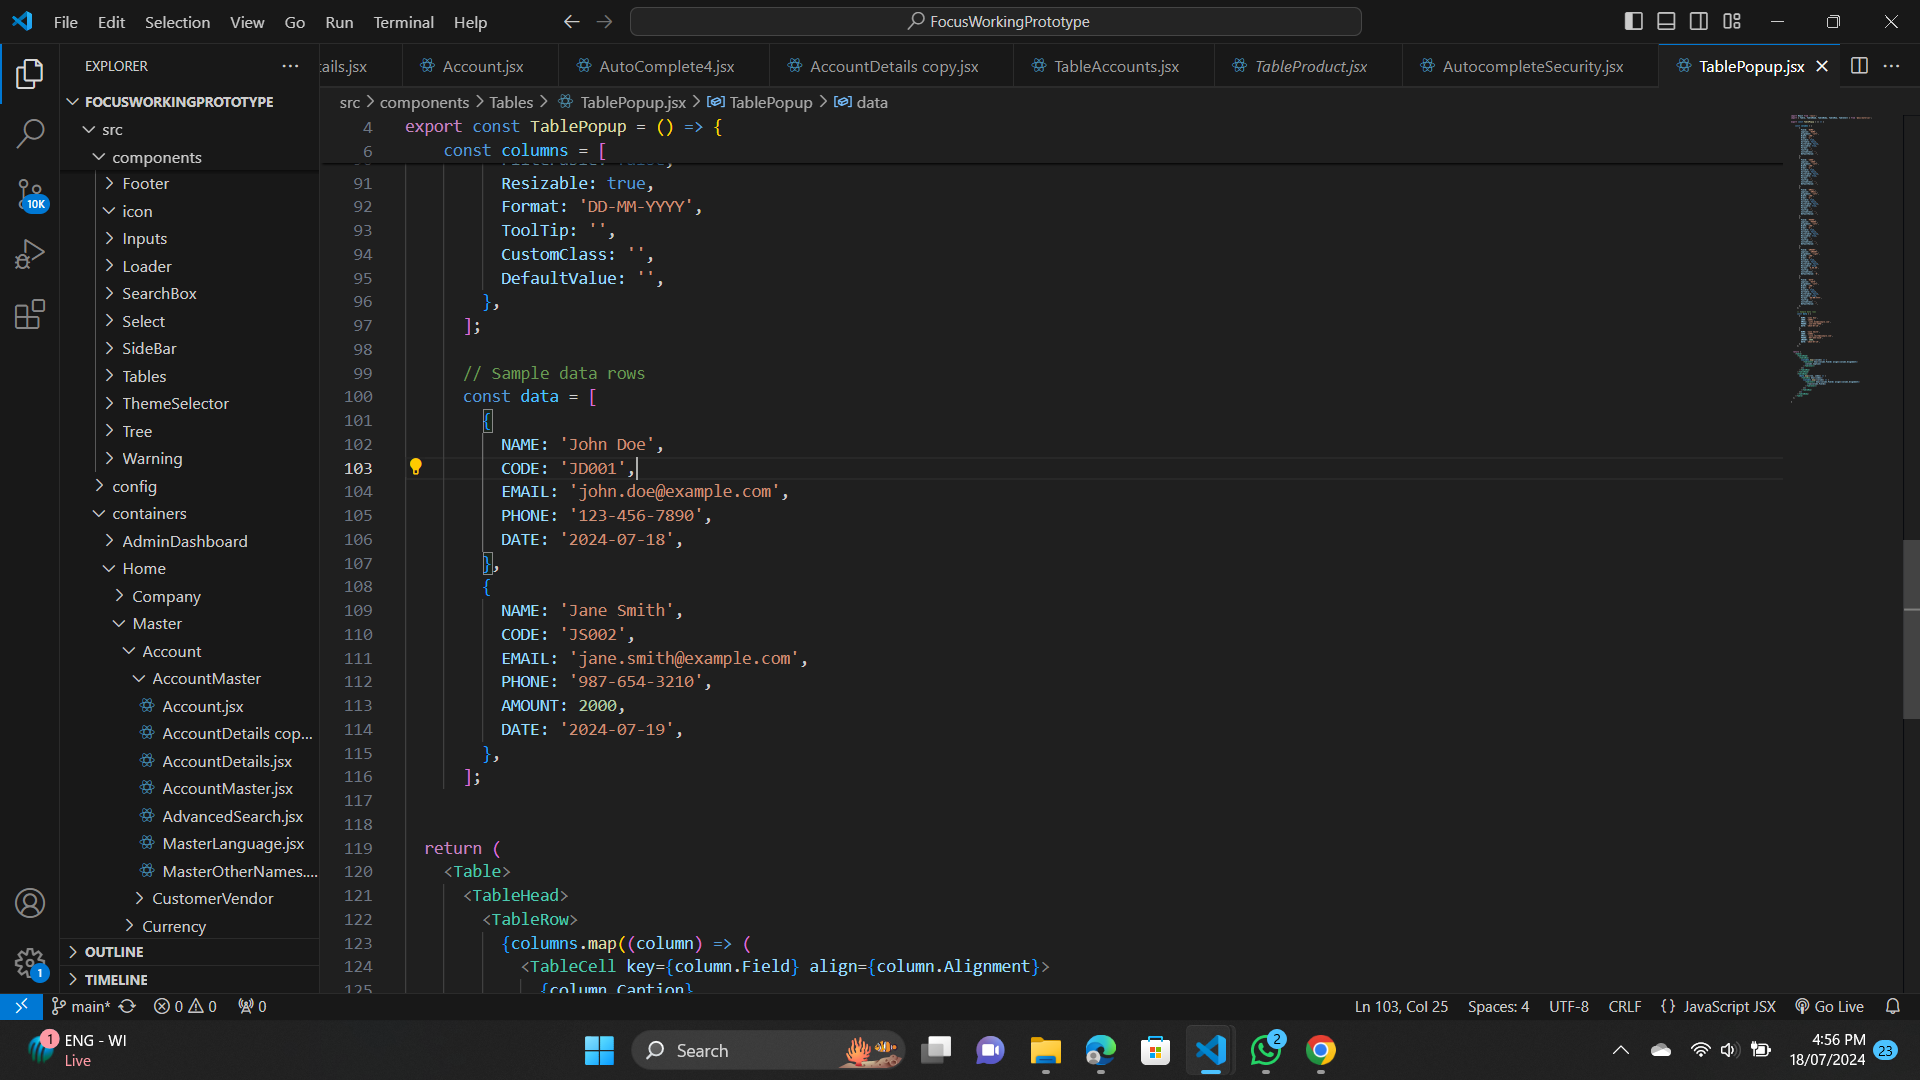Screen dimensions: 1920x1080
Task: Toggle the bottom panel layout button
Action: (x=1666, y=21)
